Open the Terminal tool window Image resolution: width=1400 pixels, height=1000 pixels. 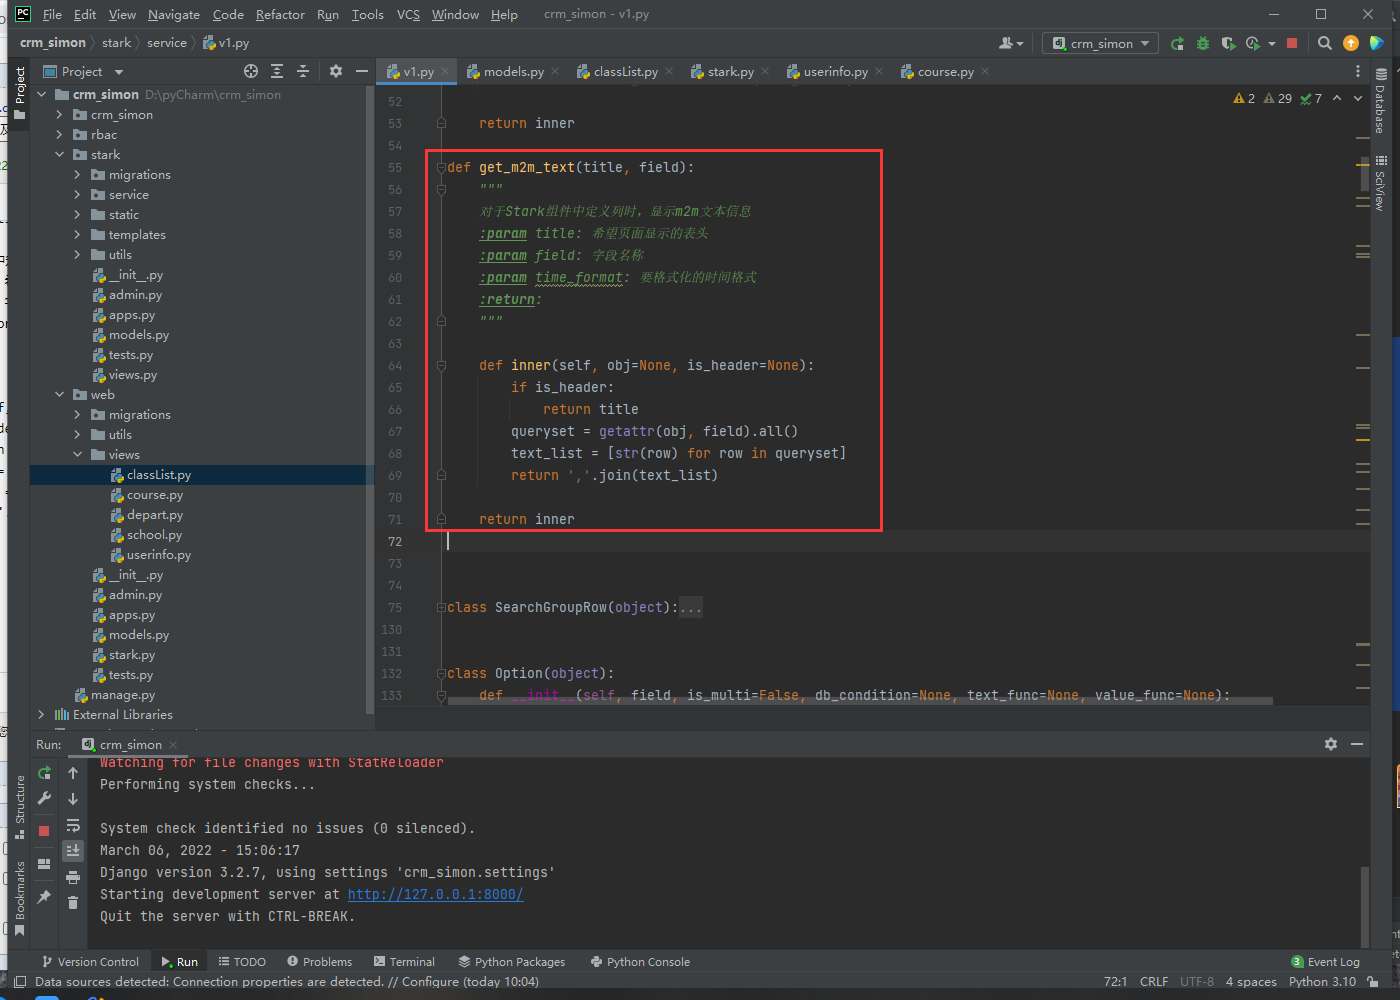point(404,962)
